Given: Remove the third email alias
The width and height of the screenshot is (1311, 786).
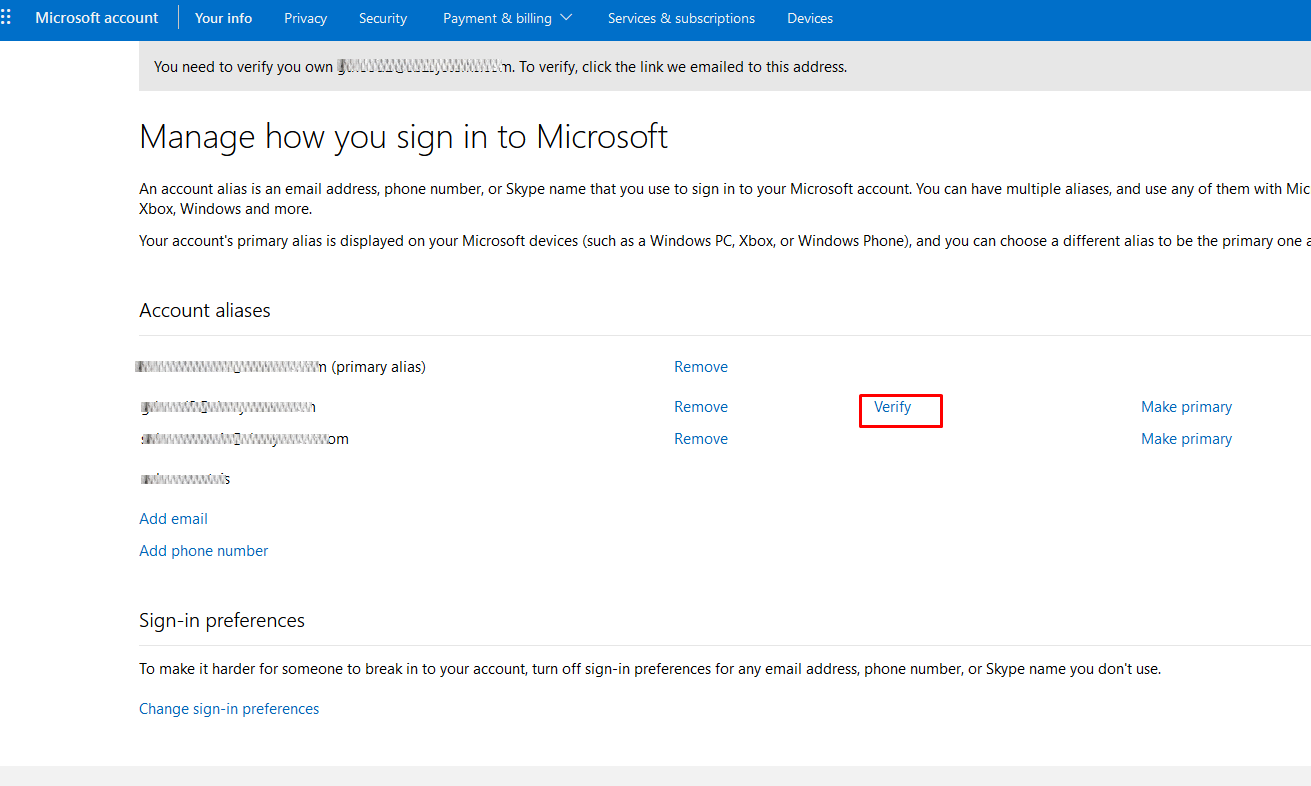Looking at the screenshot, I should (700, 439).
